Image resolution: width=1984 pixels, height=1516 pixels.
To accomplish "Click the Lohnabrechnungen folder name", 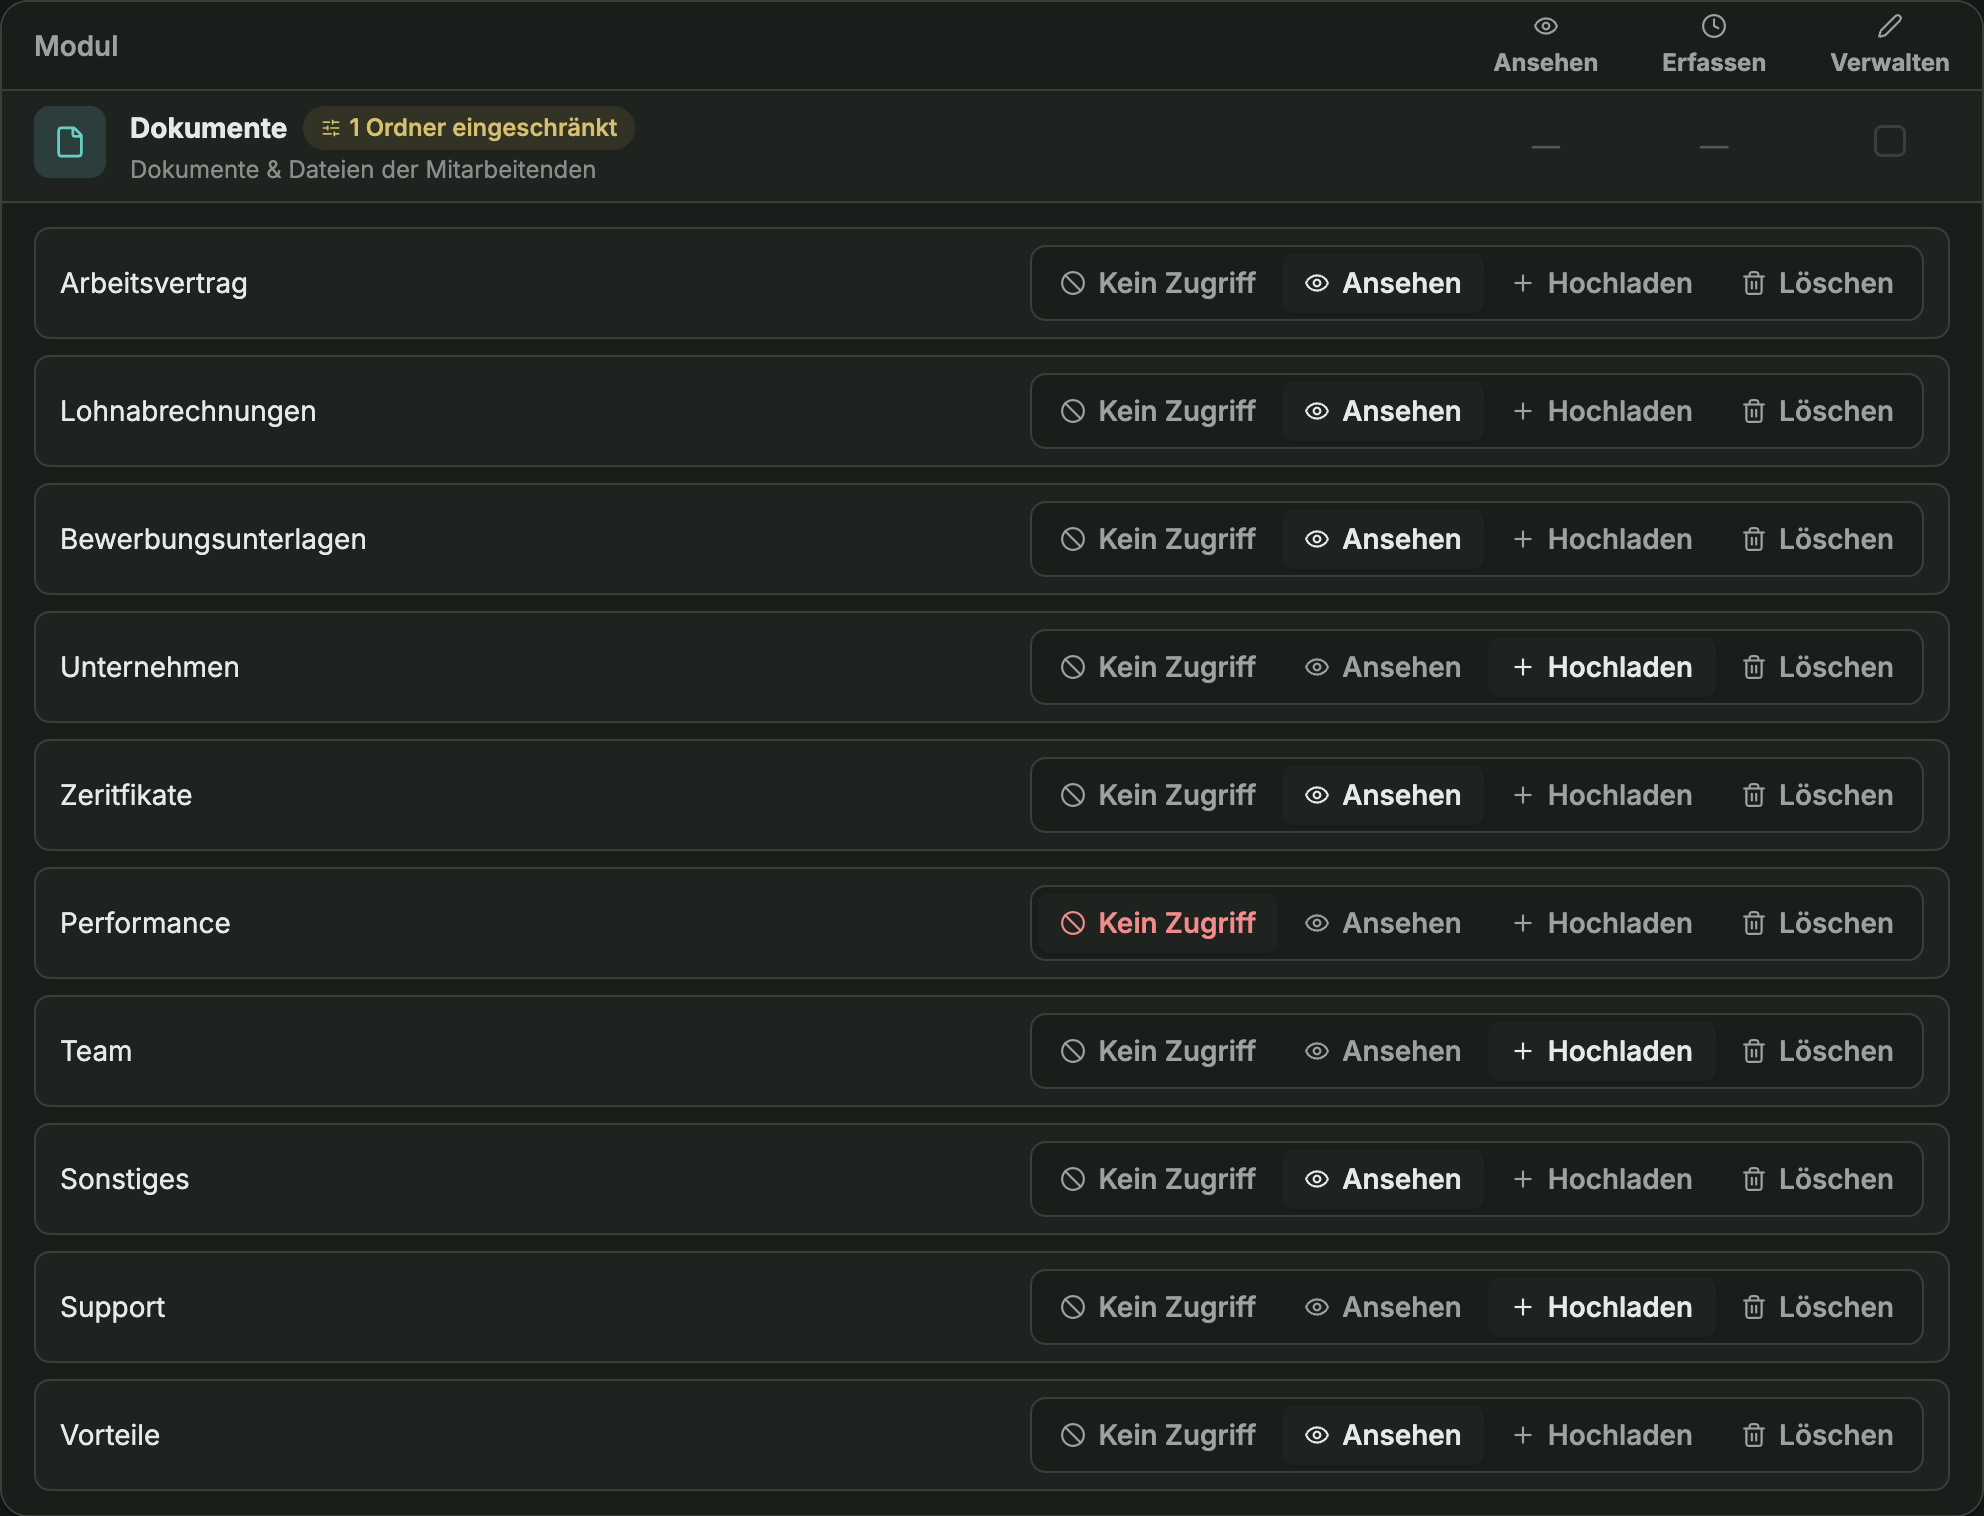I will (x=188, y=411).
